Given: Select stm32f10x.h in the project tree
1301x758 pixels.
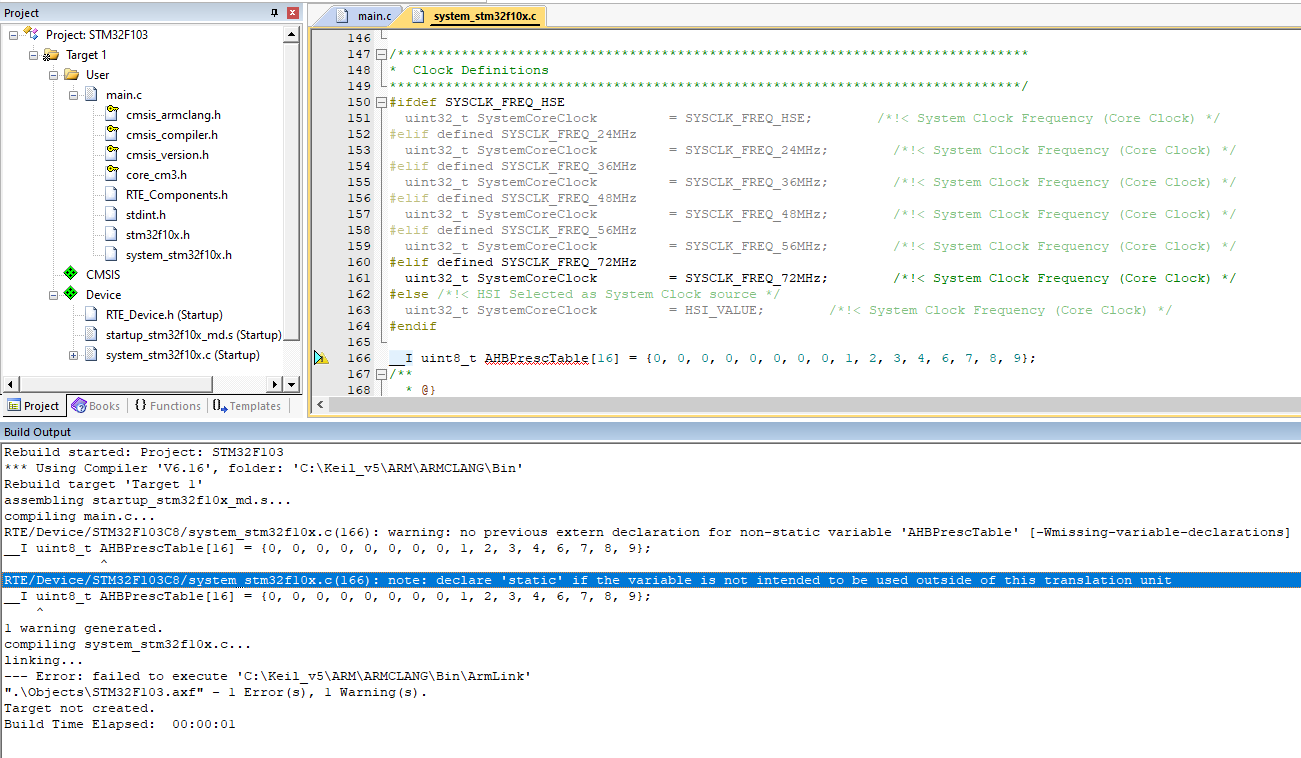Looking at the screenshot, I should [x=157, y=235].
